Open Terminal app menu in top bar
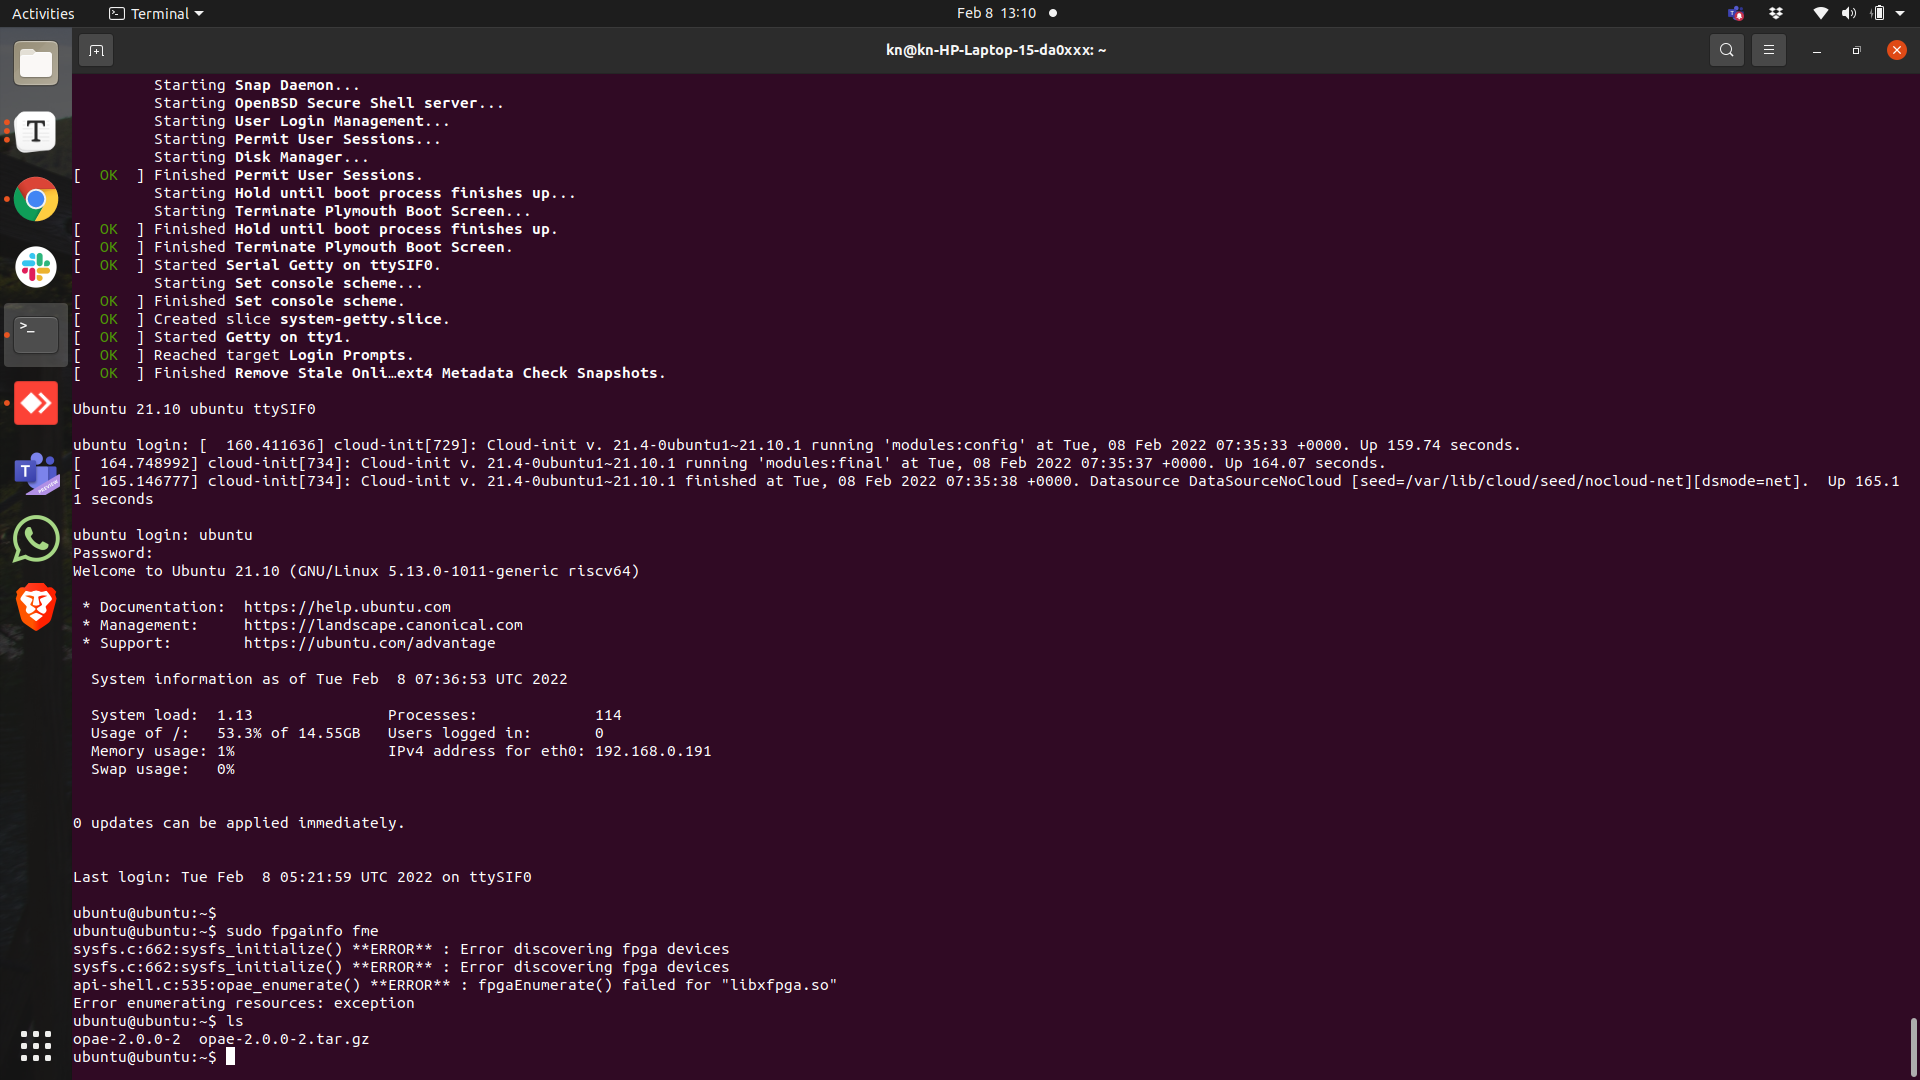The height and width of the screenshot is (1080, 1920). 156,13
